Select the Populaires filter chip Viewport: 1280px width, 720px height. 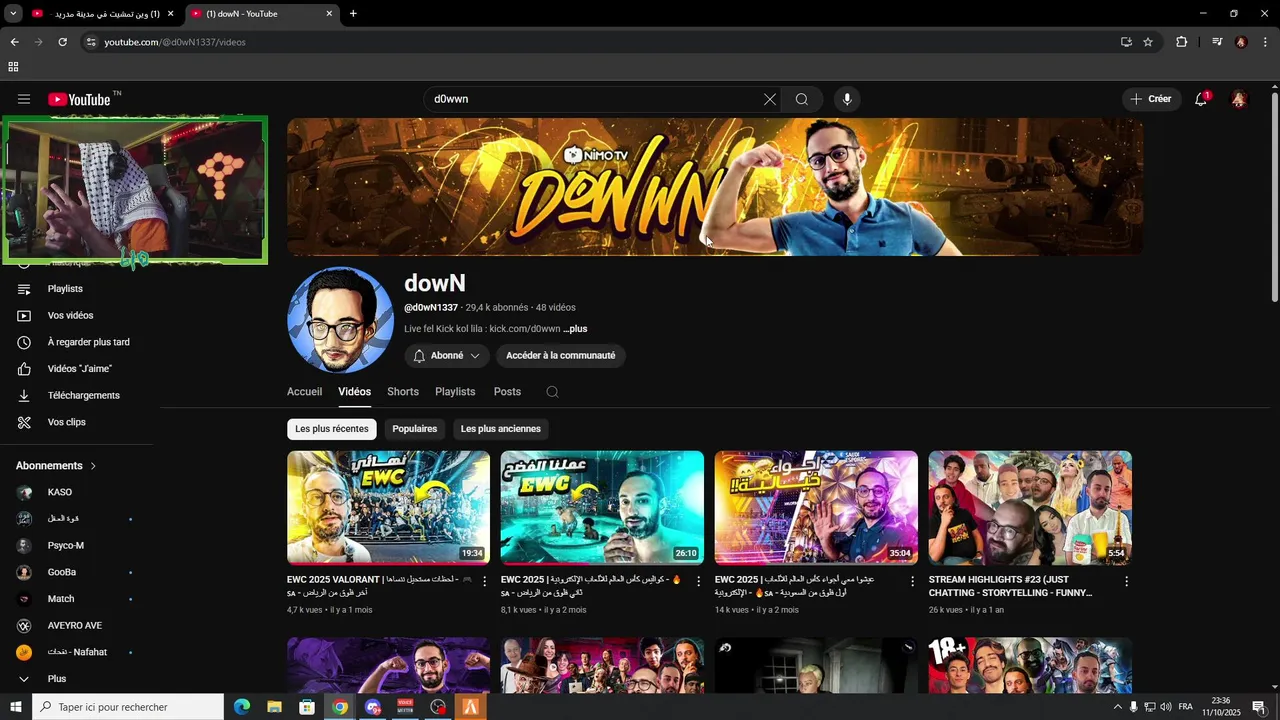415,429
